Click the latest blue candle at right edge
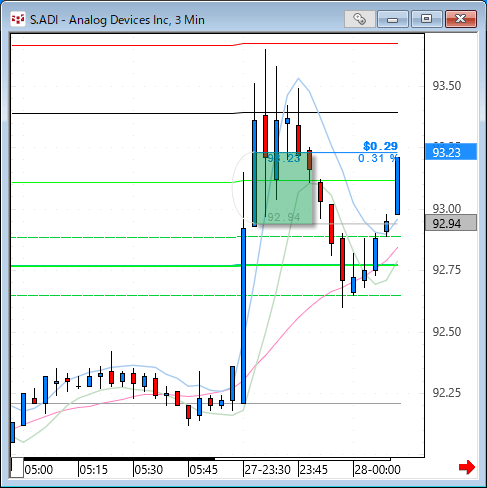 (397, 186)
